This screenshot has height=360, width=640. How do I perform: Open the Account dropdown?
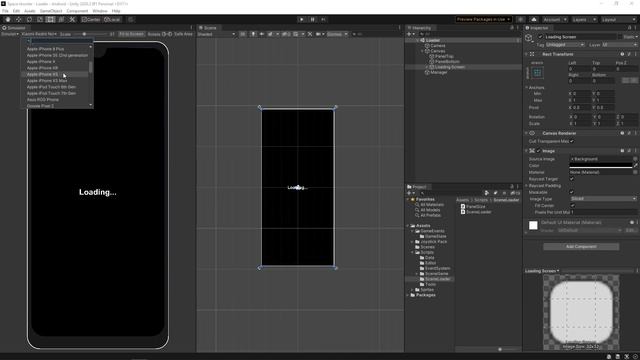point(554,20)
